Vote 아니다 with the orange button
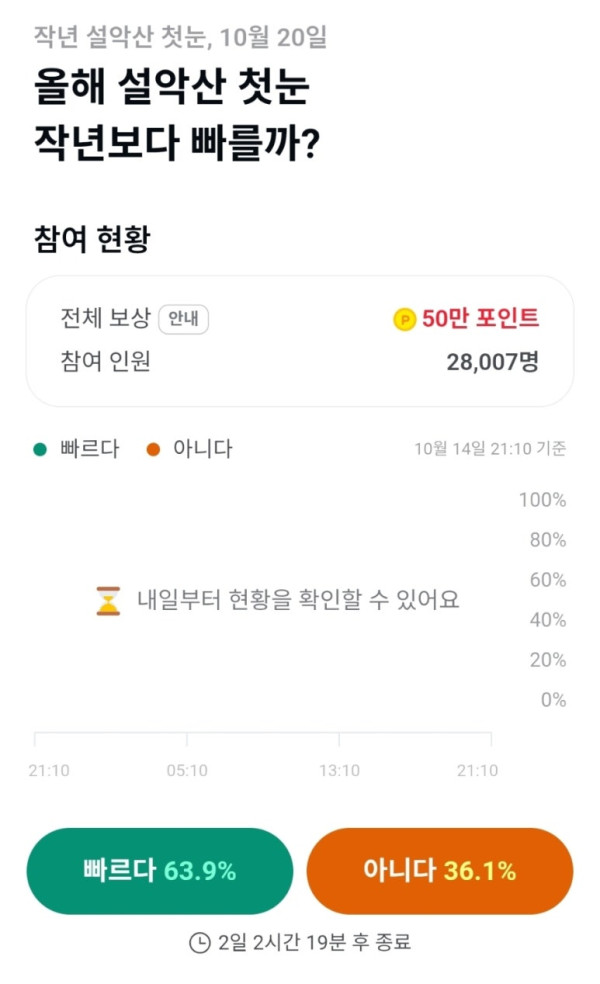This screenshot has width=600, height=984. point(439,870)
